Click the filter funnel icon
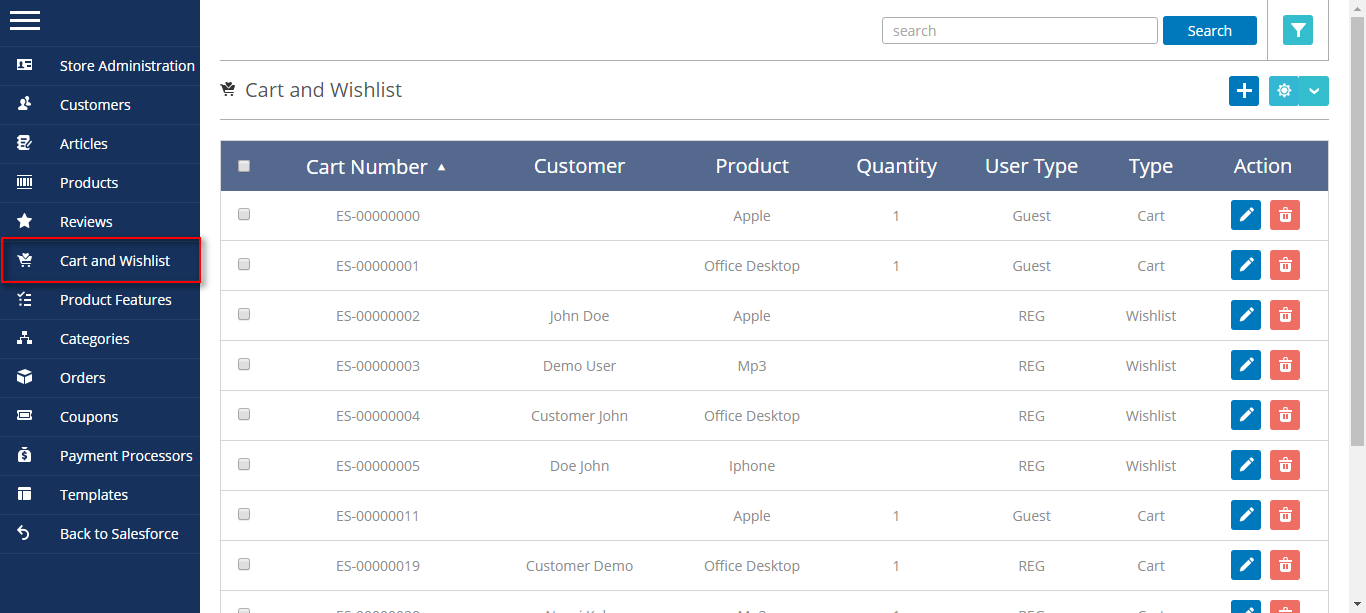Image resolution: width=1366 pixels, height=613 pixels. pyautogui.click(x=1298, y=31)
